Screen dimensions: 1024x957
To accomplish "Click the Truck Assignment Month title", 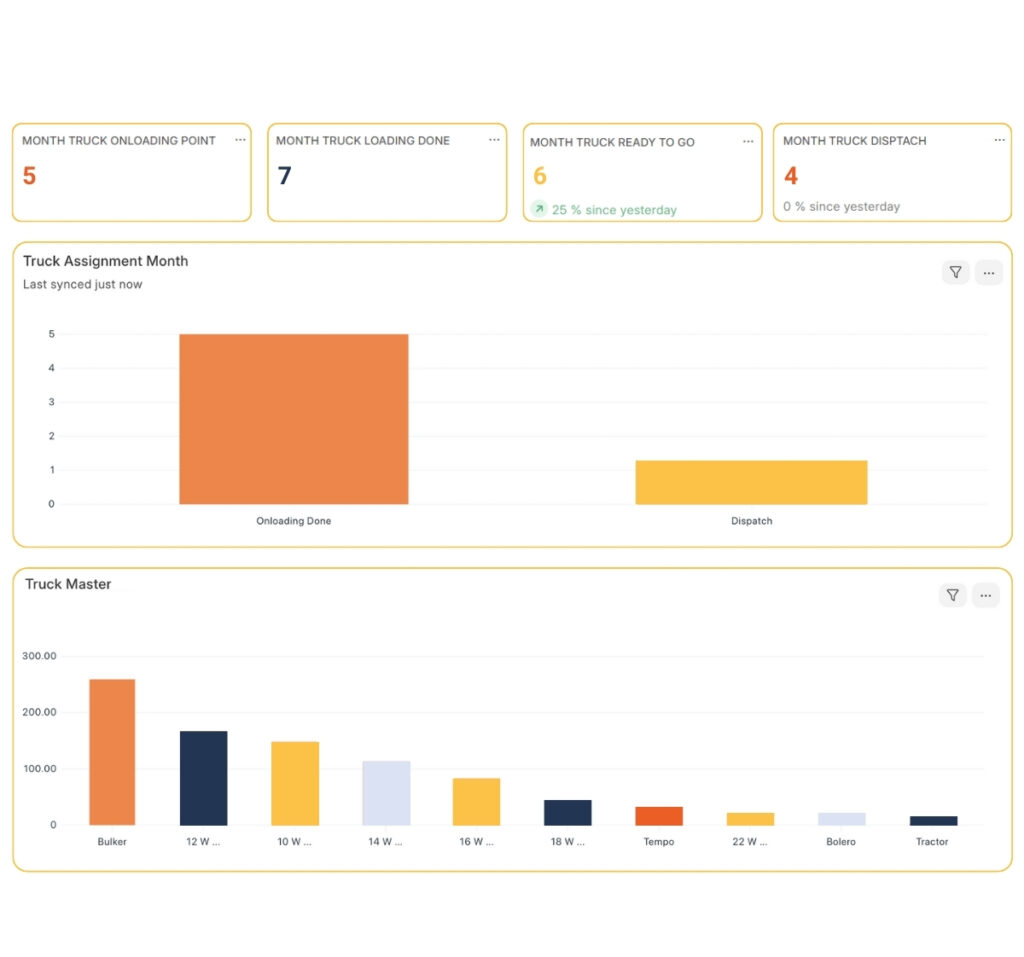I will coord(105,261).
